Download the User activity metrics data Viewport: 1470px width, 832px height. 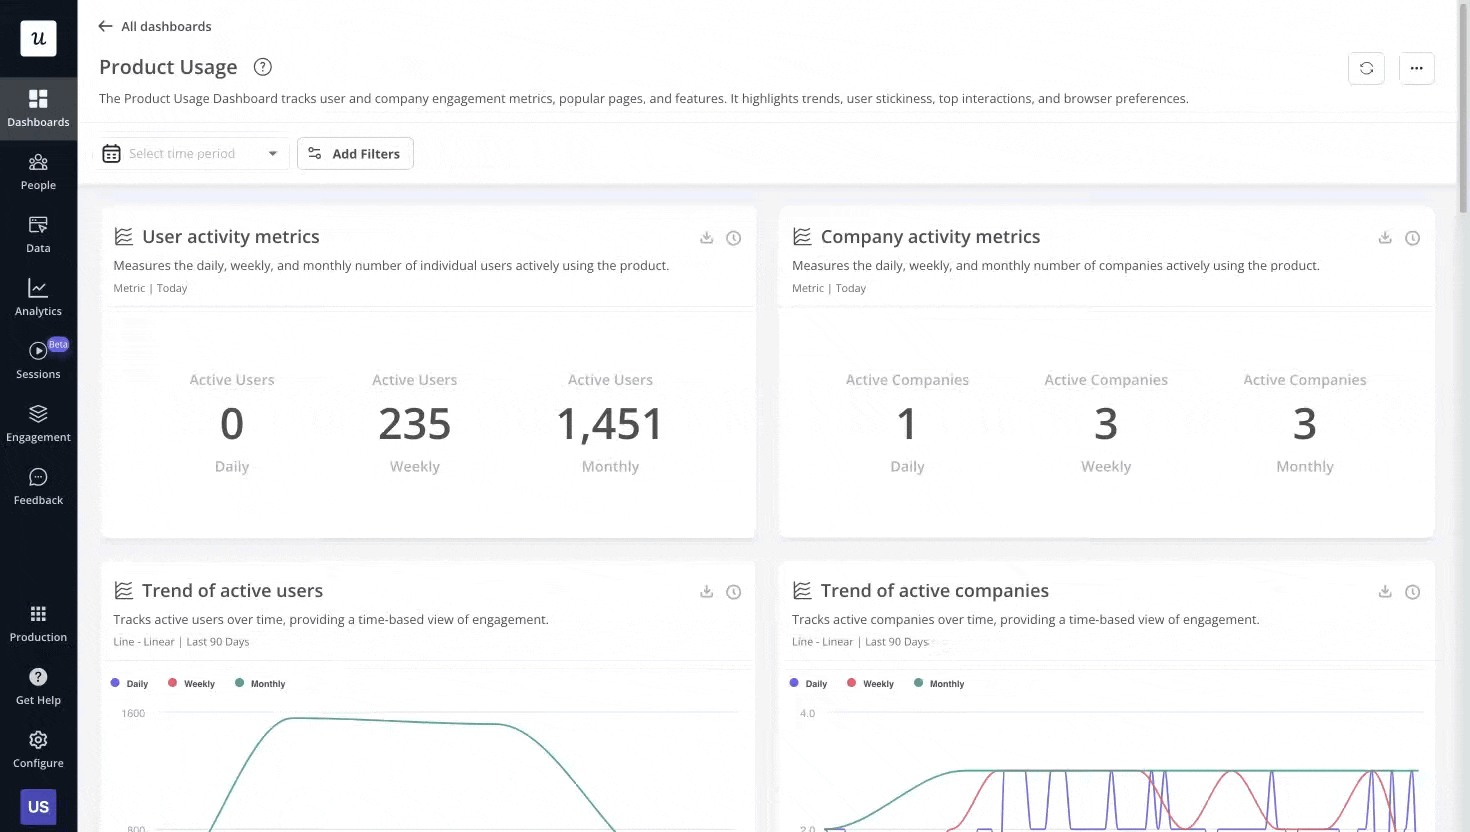pos(706,238)
